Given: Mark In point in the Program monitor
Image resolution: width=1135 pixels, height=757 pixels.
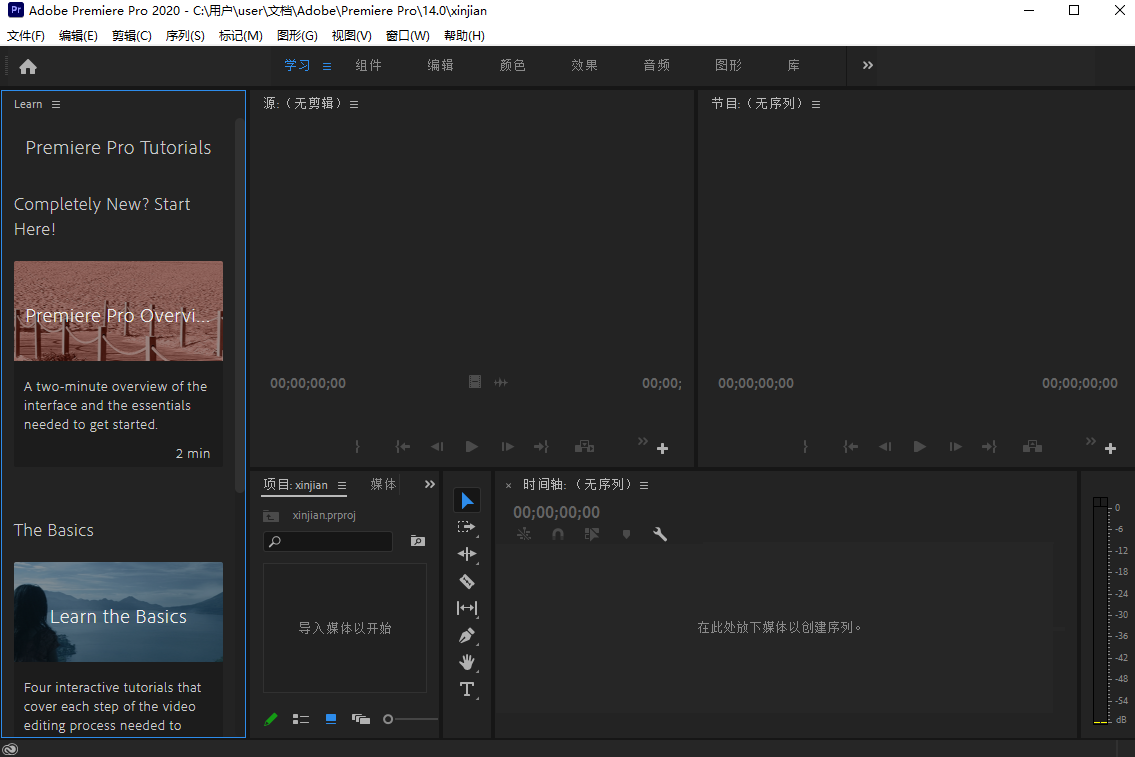Looking at the screenshot, I should 806,447.
